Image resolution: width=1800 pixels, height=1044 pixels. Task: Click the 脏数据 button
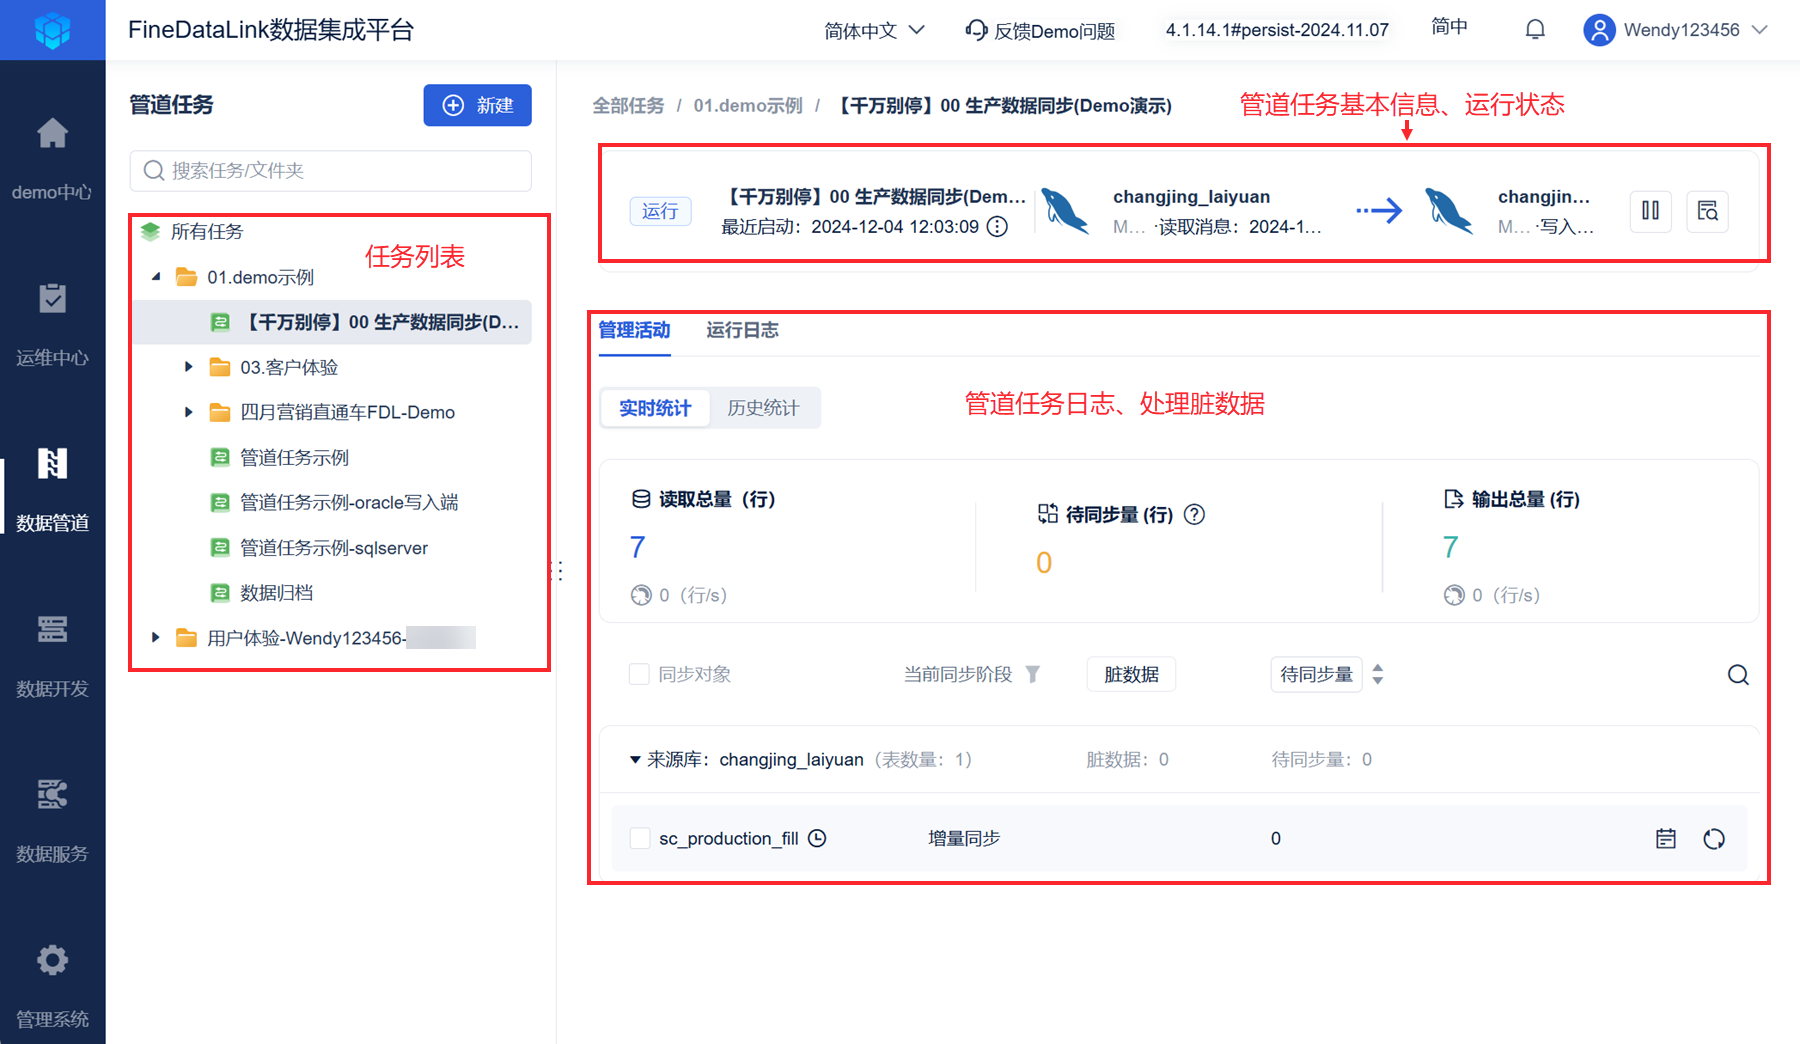(1131, 675)
